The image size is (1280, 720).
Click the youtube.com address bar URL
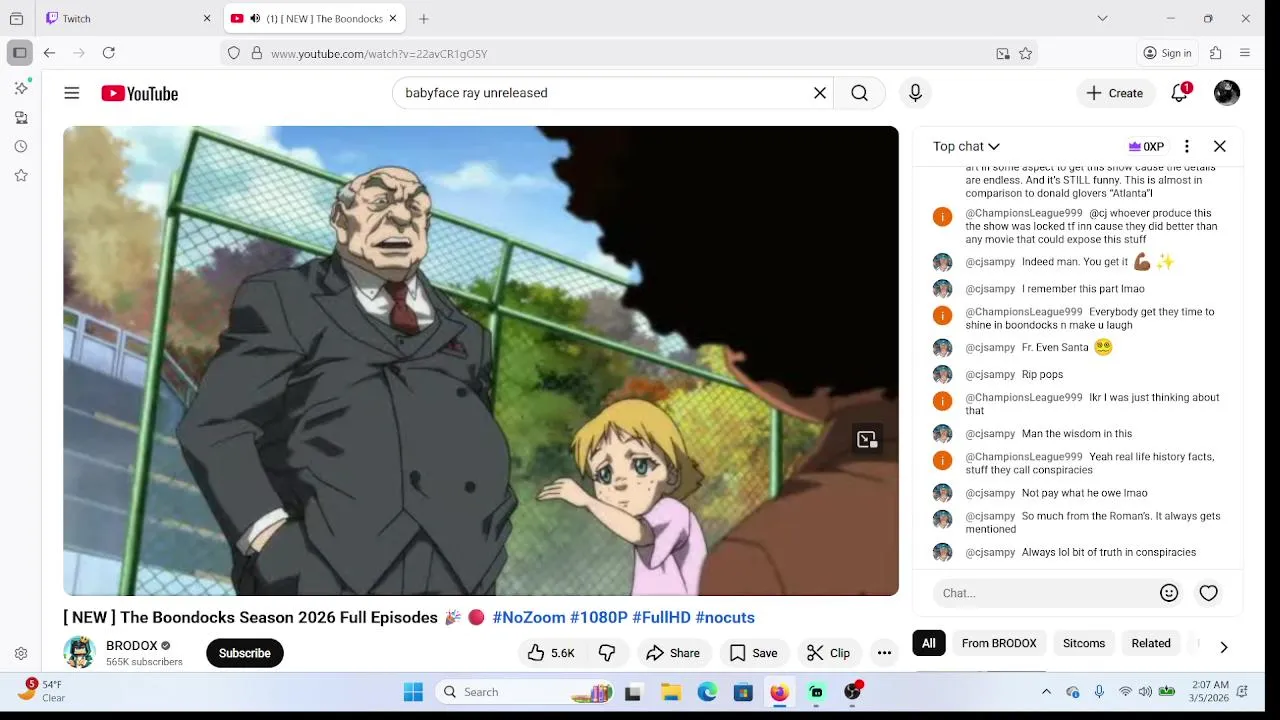pos(379,54)
